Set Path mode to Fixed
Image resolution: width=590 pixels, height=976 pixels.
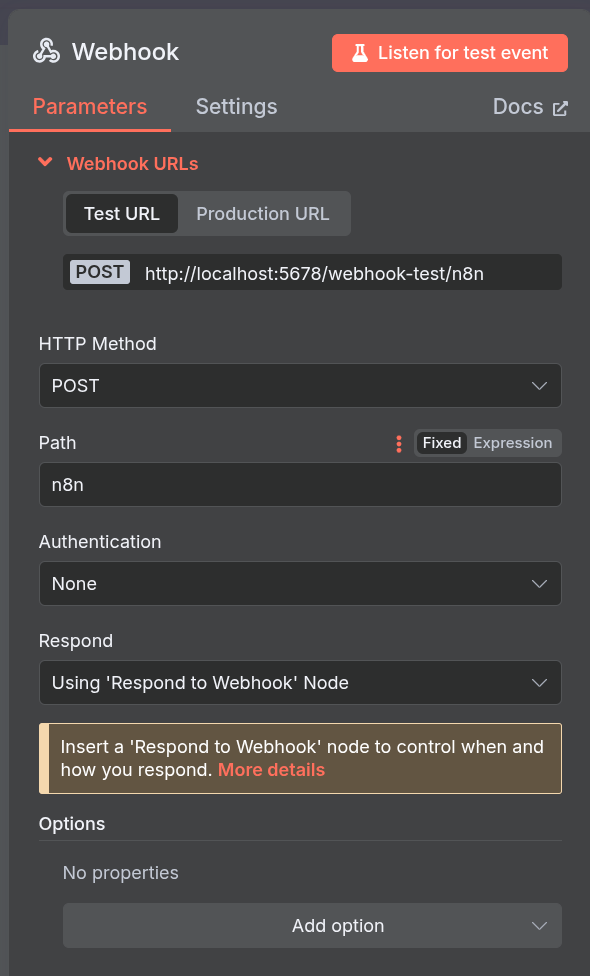(x=442, y=443)
